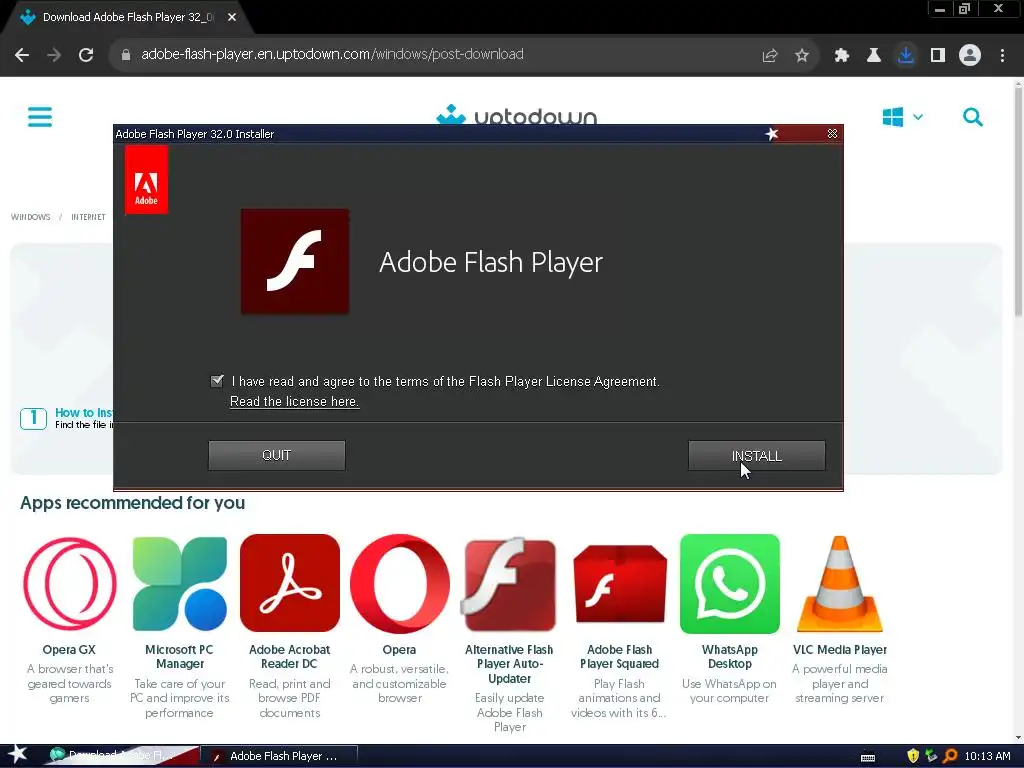Click the INSTALL button in Flash installer
This screenshot has height=768, width=1024.
coord(756,455)
